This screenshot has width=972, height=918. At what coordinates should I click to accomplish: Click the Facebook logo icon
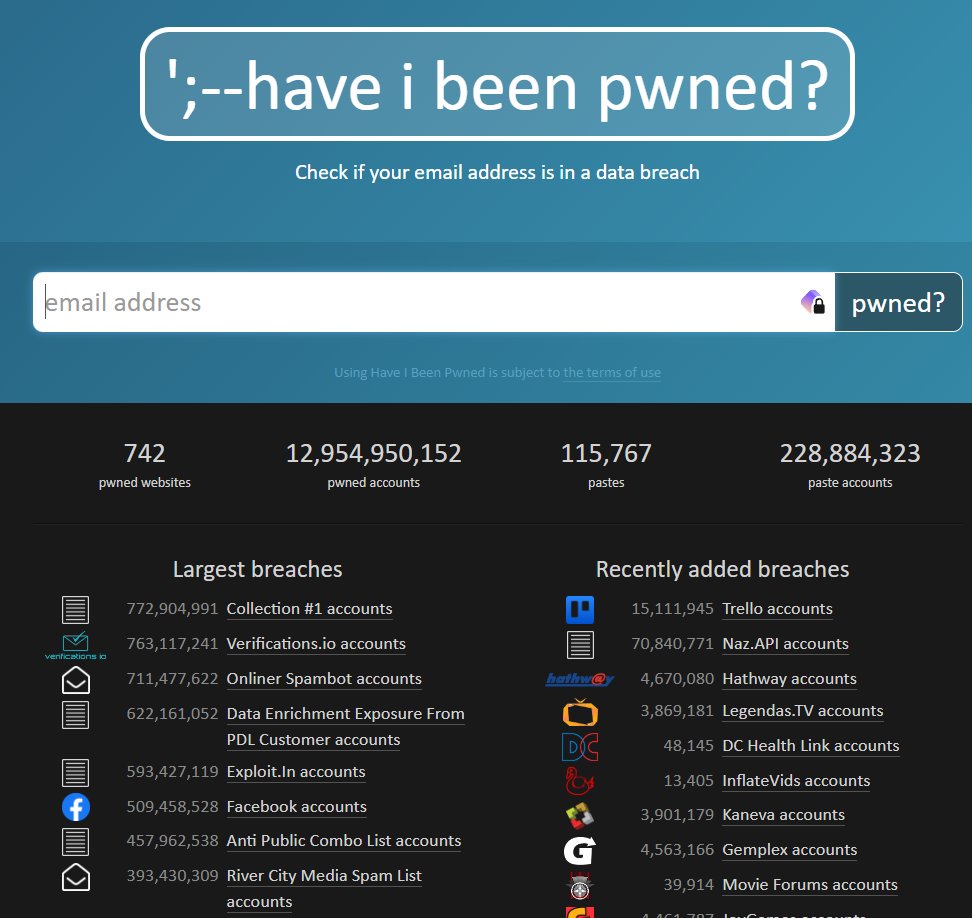[76, 807]
